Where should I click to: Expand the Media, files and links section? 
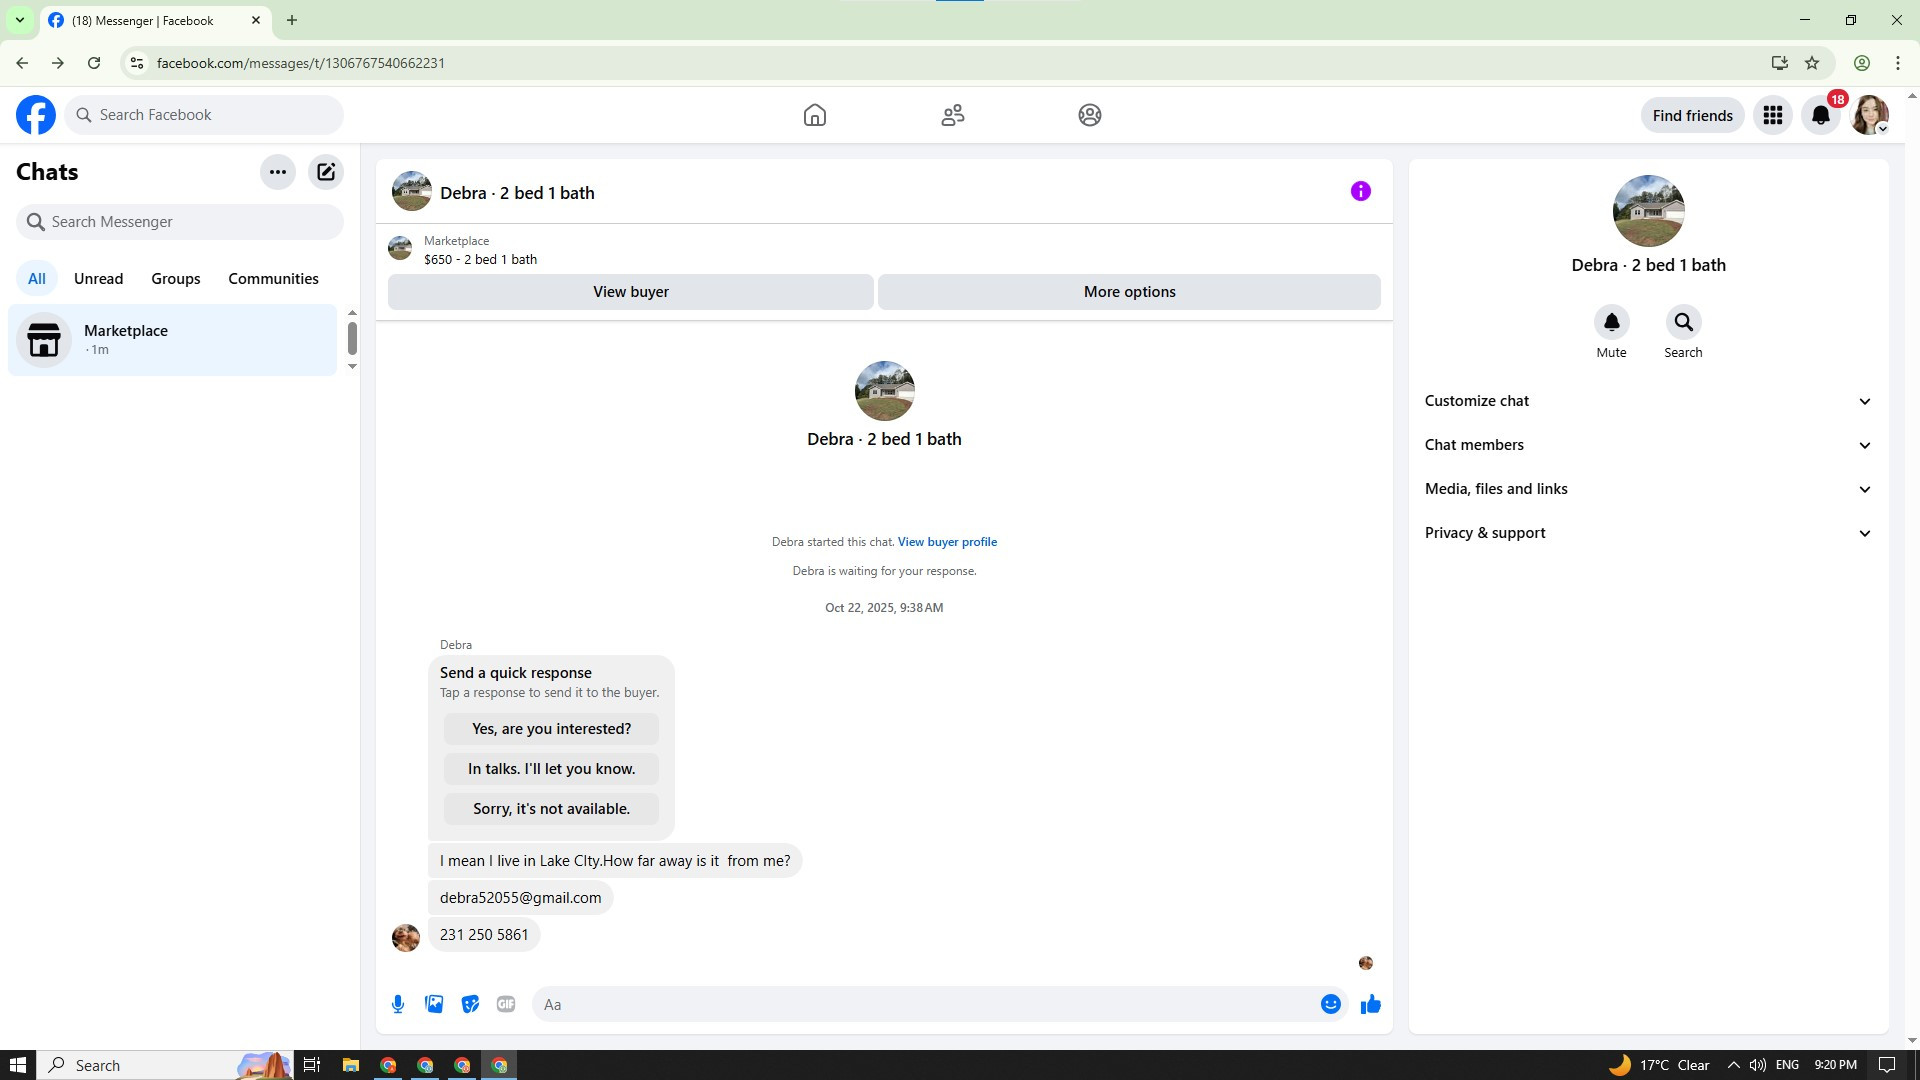[x=1648, y=489]
